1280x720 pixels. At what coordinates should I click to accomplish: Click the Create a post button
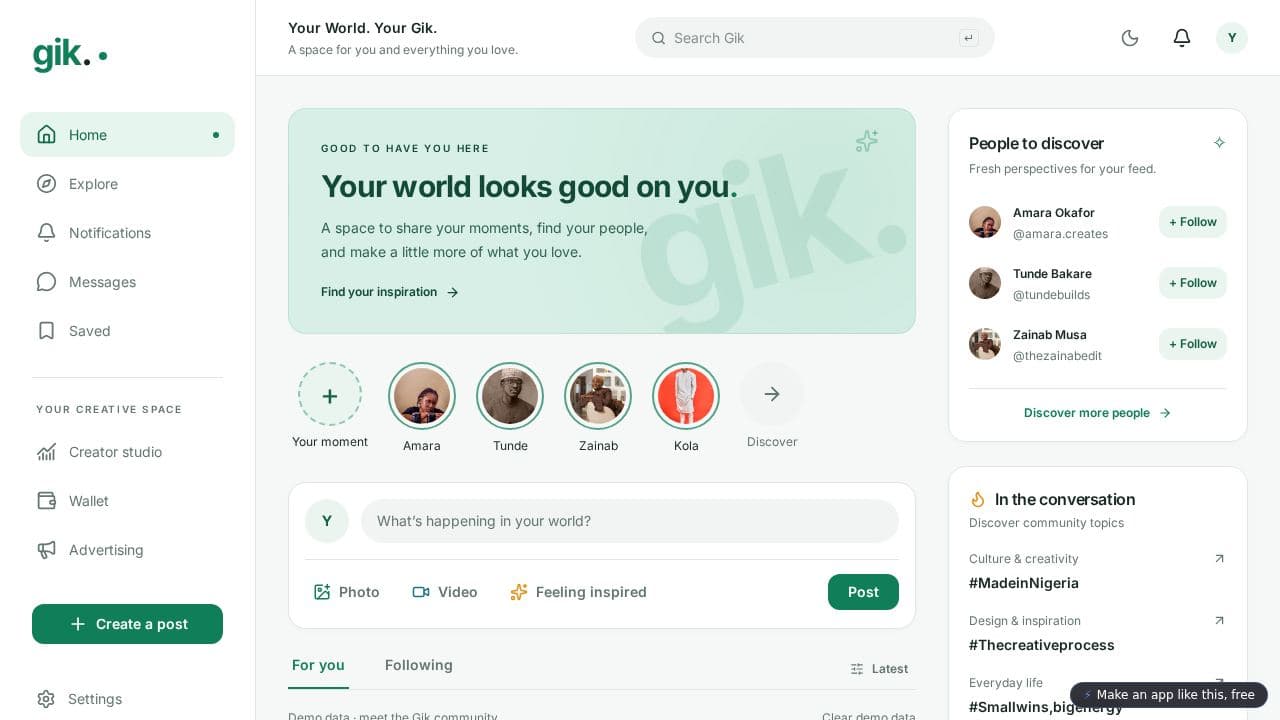pos(127,624)
